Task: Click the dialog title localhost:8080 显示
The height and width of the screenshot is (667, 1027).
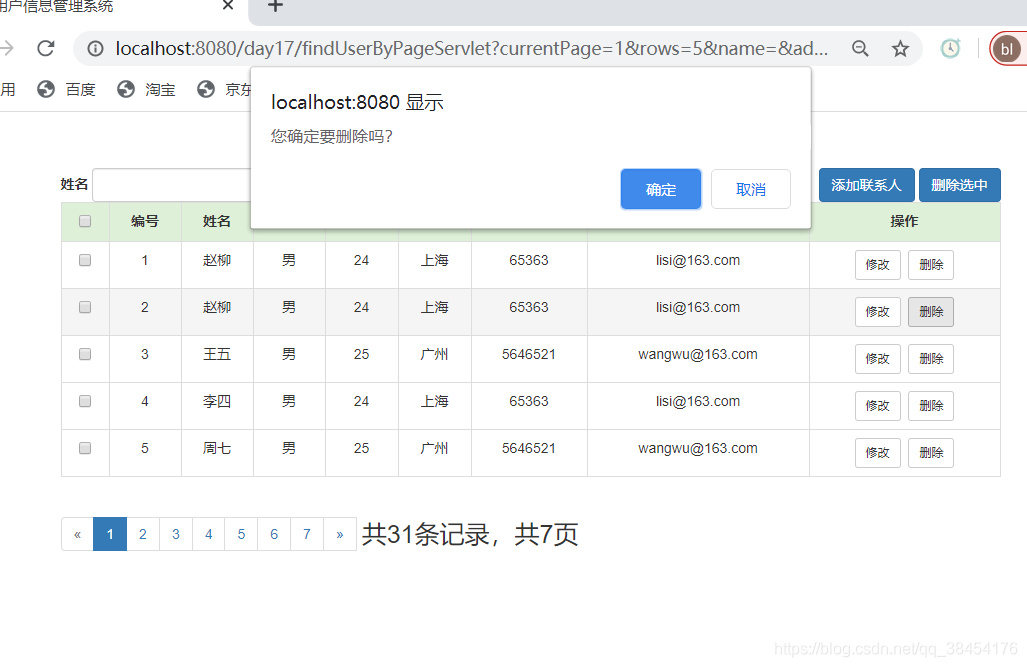Action: pyautogui.click(x=358, y=102)
